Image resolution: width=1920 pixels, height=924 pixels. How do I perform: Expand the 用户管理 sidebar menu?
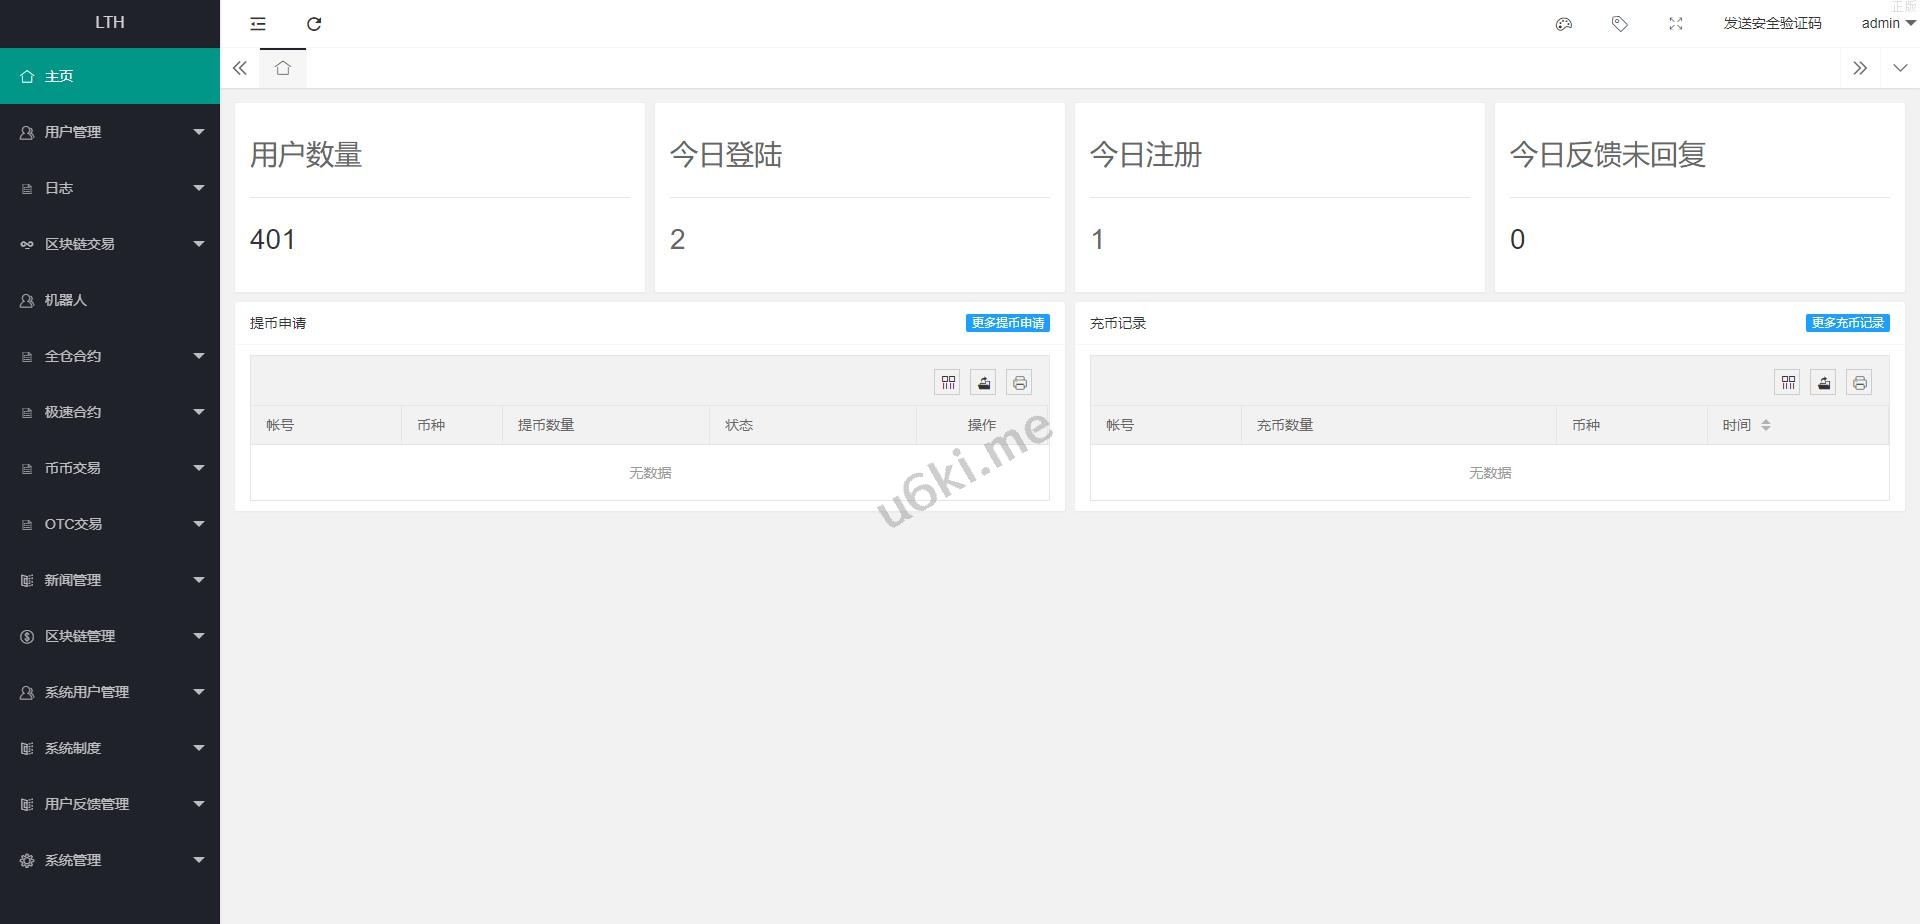(x=110, y=132)
